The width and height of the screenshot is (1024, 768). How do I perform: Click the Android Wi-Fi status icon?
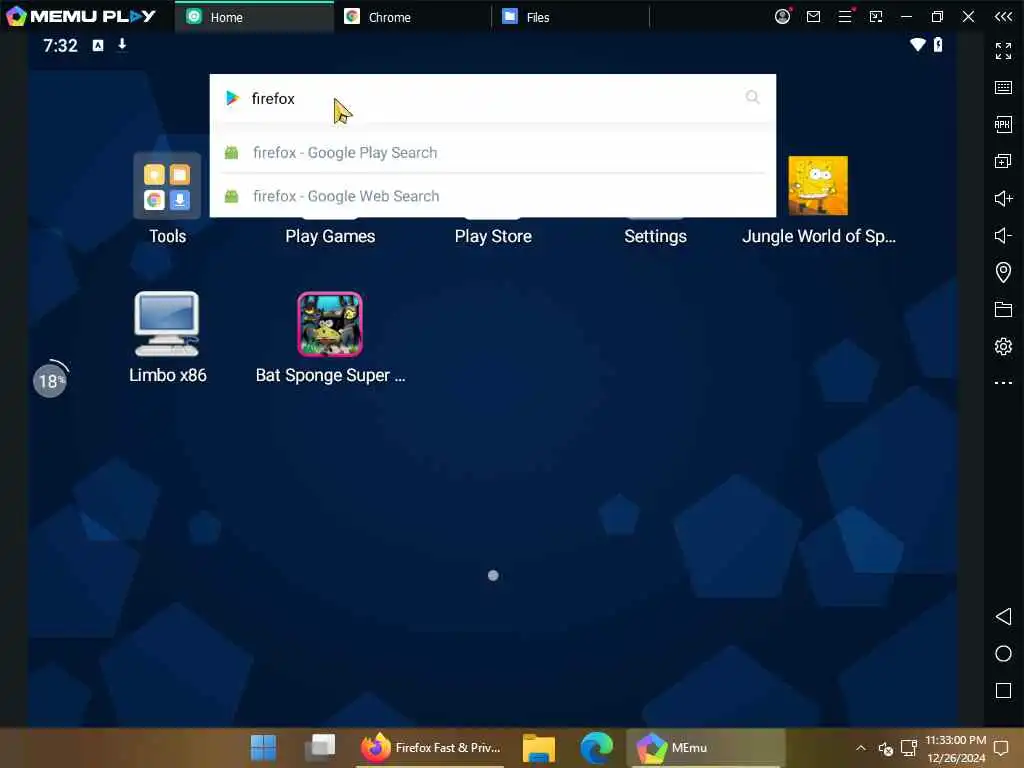coord(918,44)
